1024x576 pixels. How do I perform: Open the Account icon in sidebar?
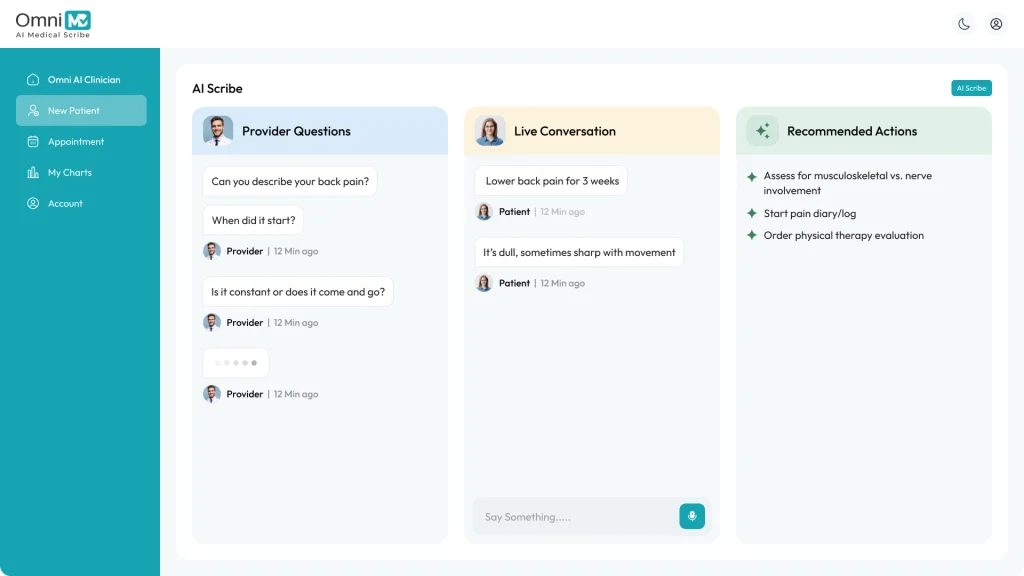[x=34, y=203]
